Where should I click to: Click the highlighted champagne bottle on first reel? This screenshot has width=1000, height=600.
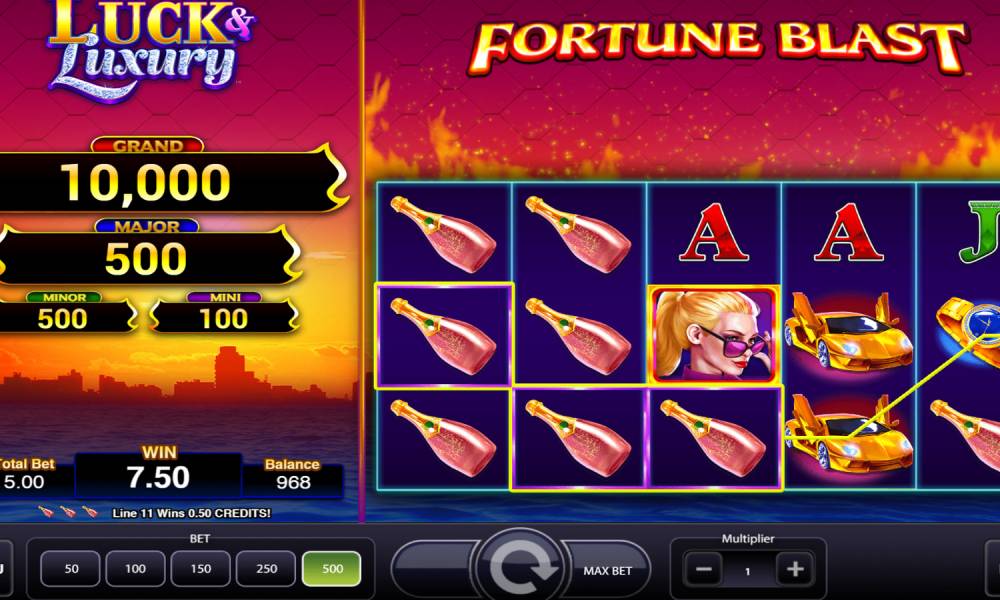[x=444, y=335]
